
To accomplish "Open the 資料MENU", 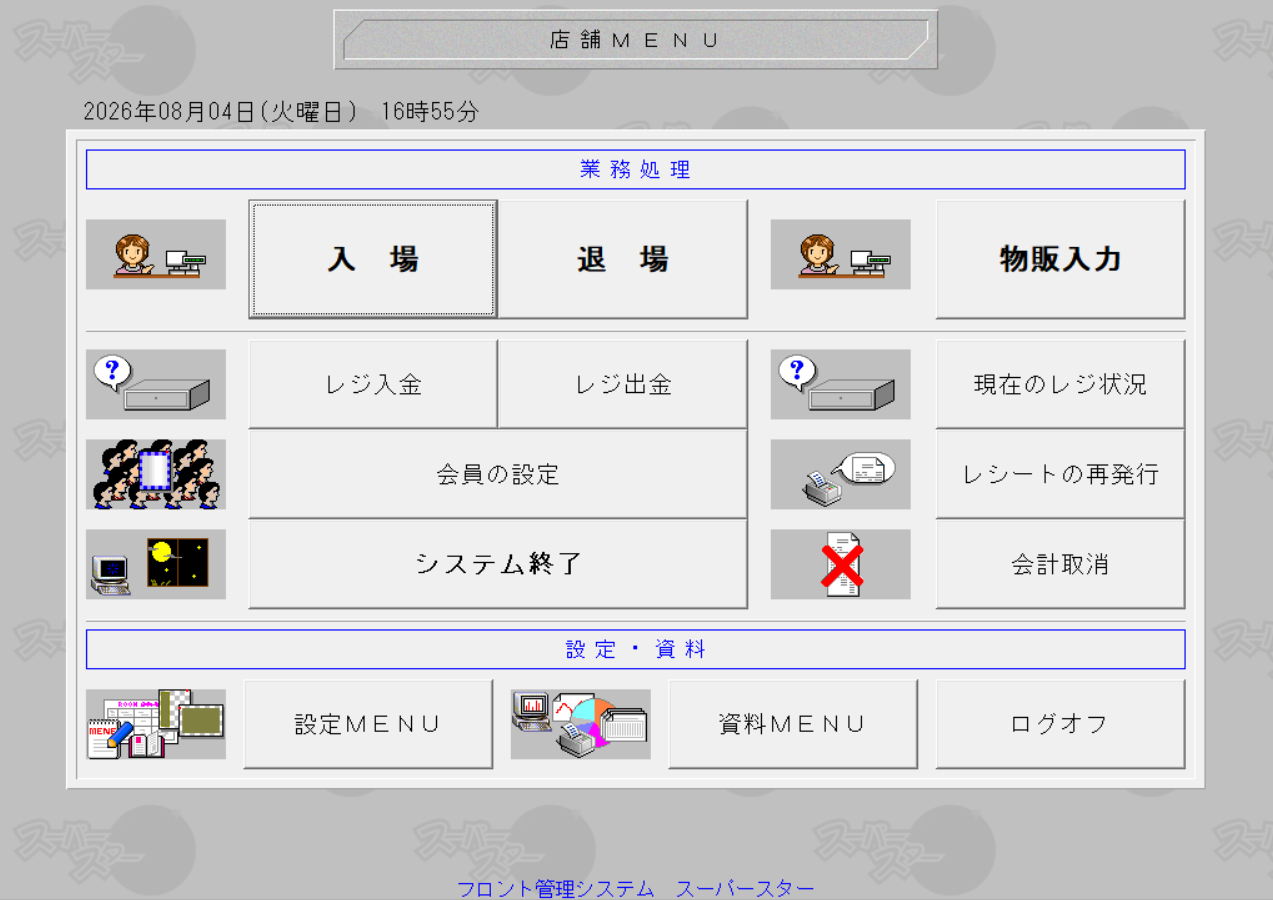I will pyautogui.click(x=793, y=724).
